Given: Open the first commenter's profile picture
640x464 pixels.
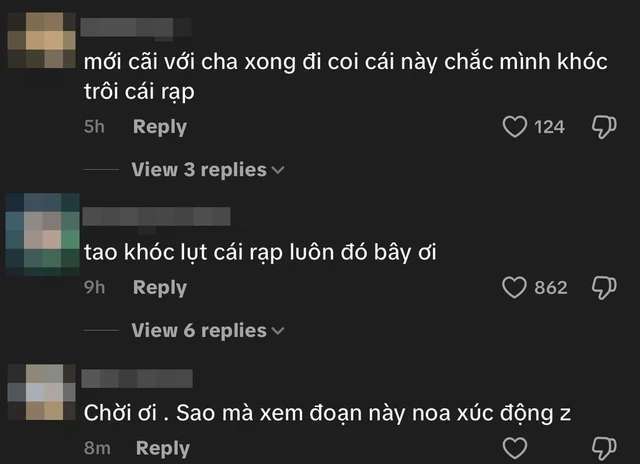Looking at the screenshot, I should [38, 35].
